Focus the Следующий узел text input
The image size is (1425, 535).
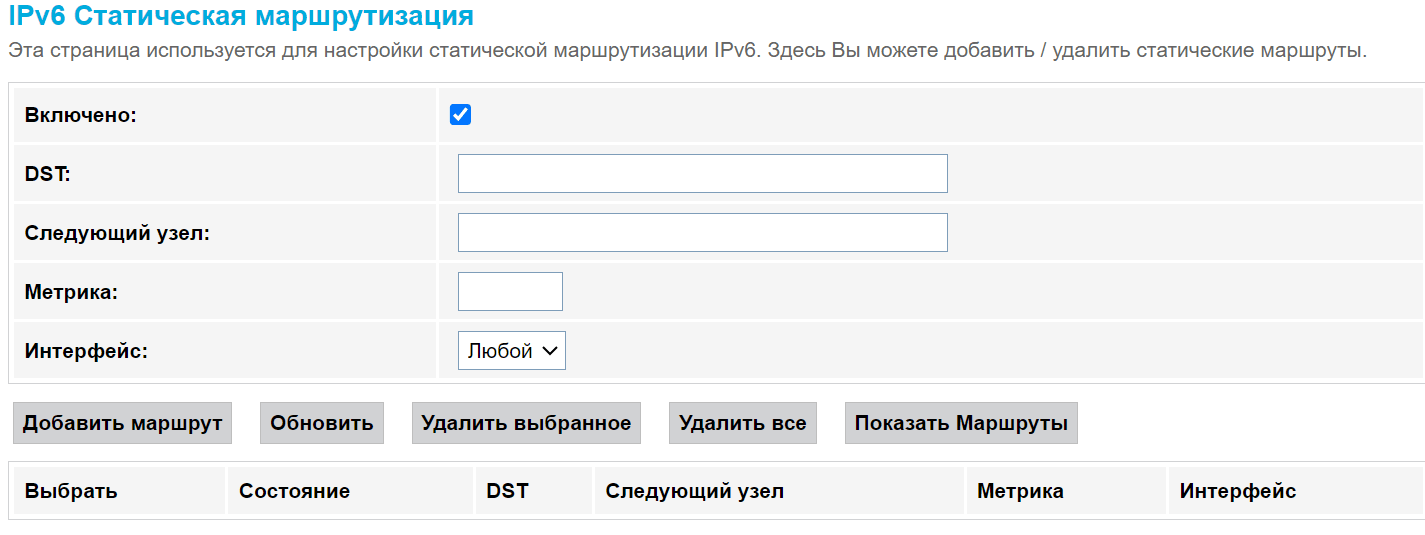pyautogui.click(x=702, y=232)
